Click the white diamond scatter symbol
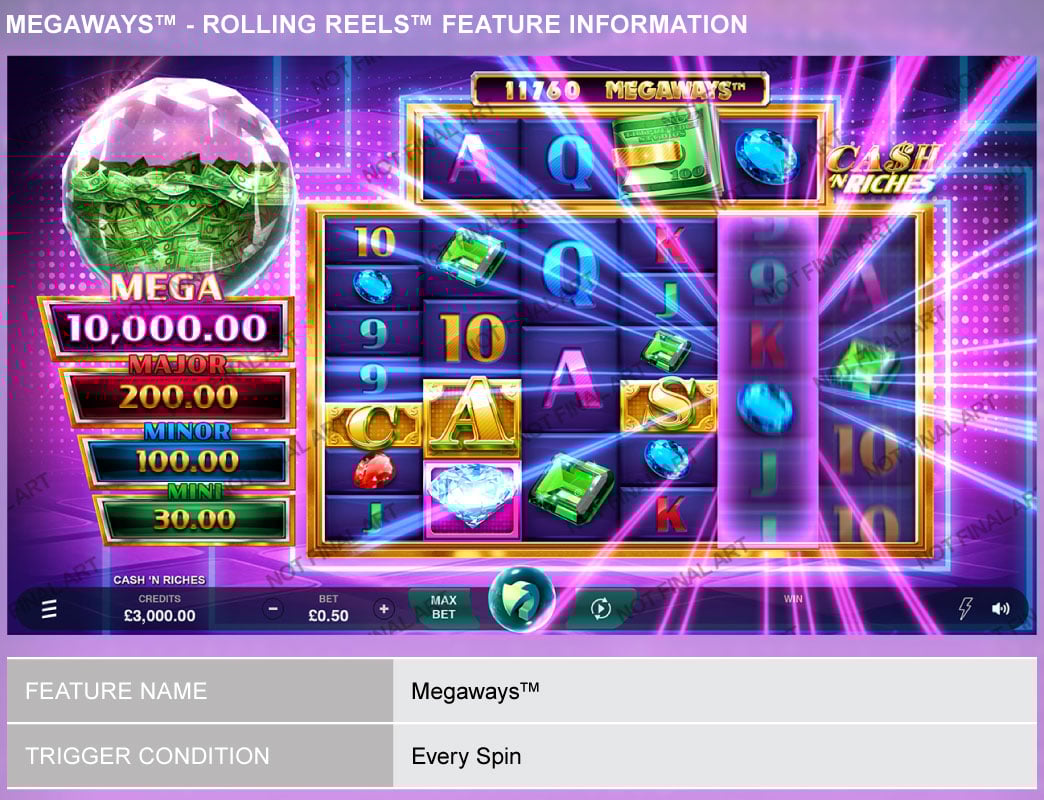1044x800 pixels. coord(472,497)
